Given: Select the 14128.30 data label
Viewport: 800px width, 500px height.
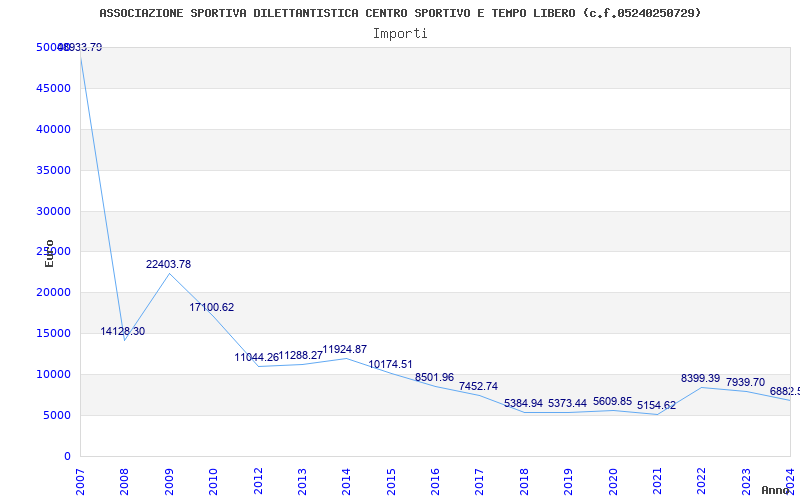Looking at the screenshot, I should point(122,331).
